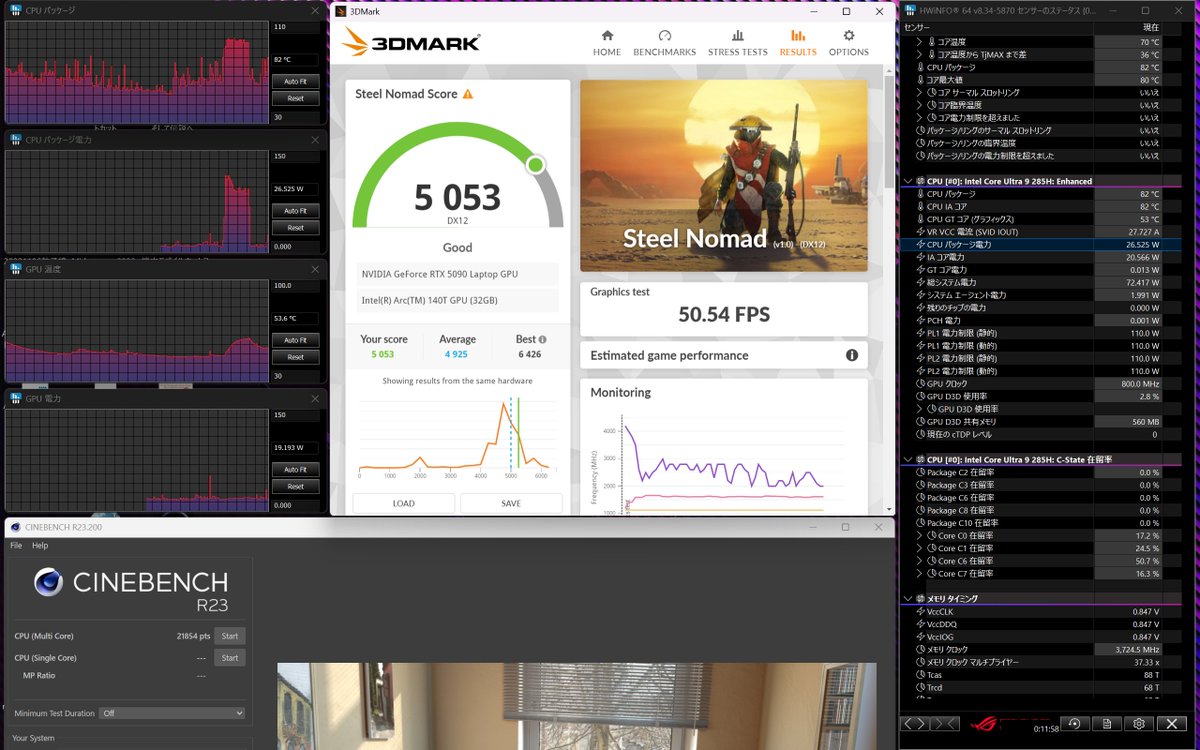Image resolution: width=1200 pixels, height=750 pixels.
Task: Click info icon next to Estimated game performance
Action: click(852, 355)
